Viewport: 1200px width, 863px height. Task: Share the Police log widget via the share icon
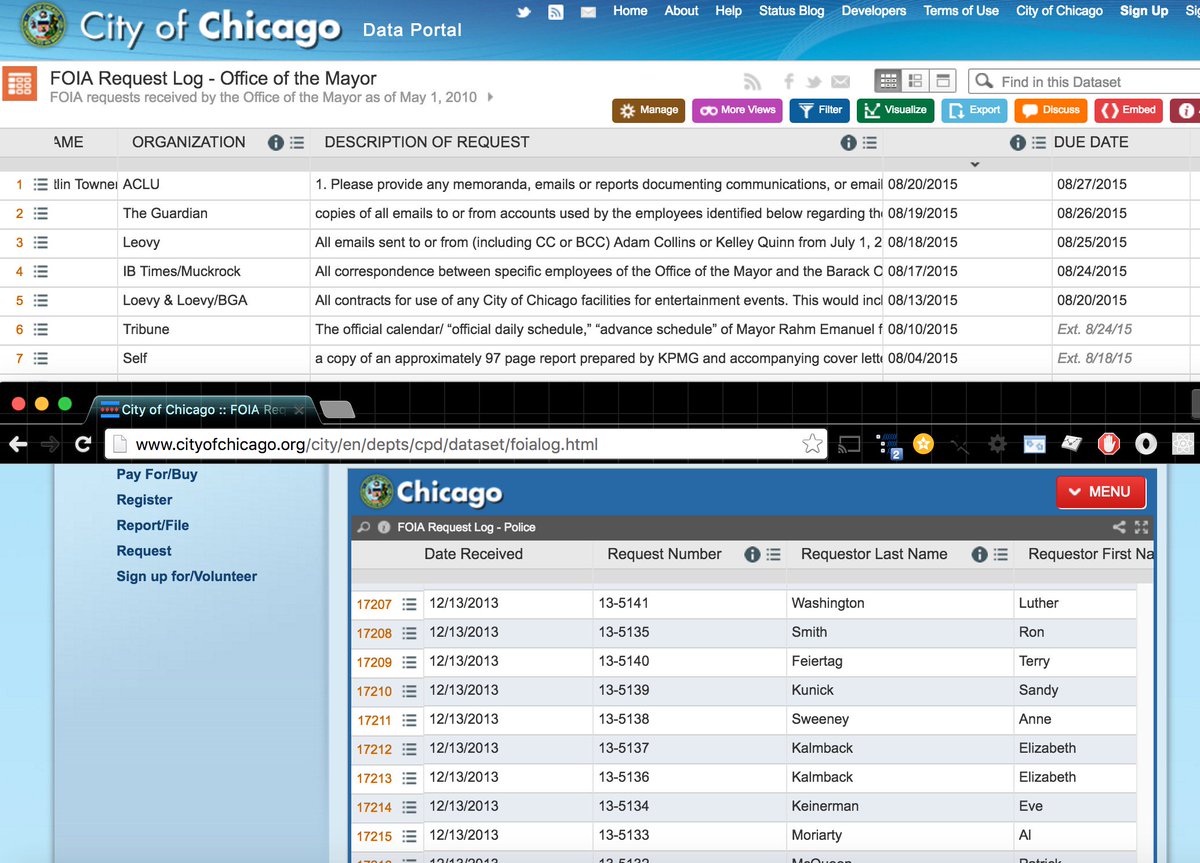tap(1119, 527)
